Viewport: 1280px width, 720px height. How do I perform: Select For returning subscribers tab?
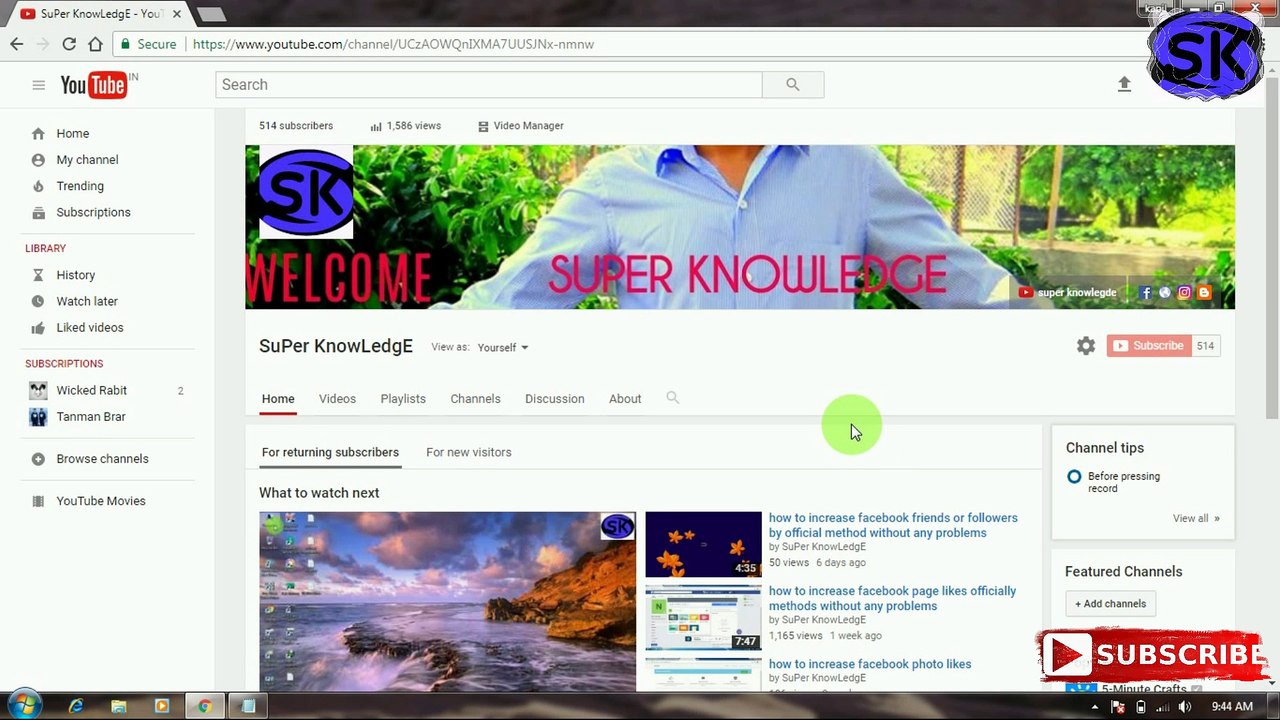330,452
